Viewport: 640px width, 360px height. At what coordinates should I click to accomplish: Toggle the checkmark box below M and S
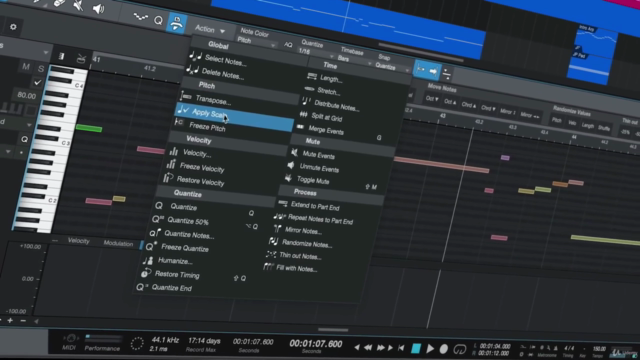[x=37, y=82]
